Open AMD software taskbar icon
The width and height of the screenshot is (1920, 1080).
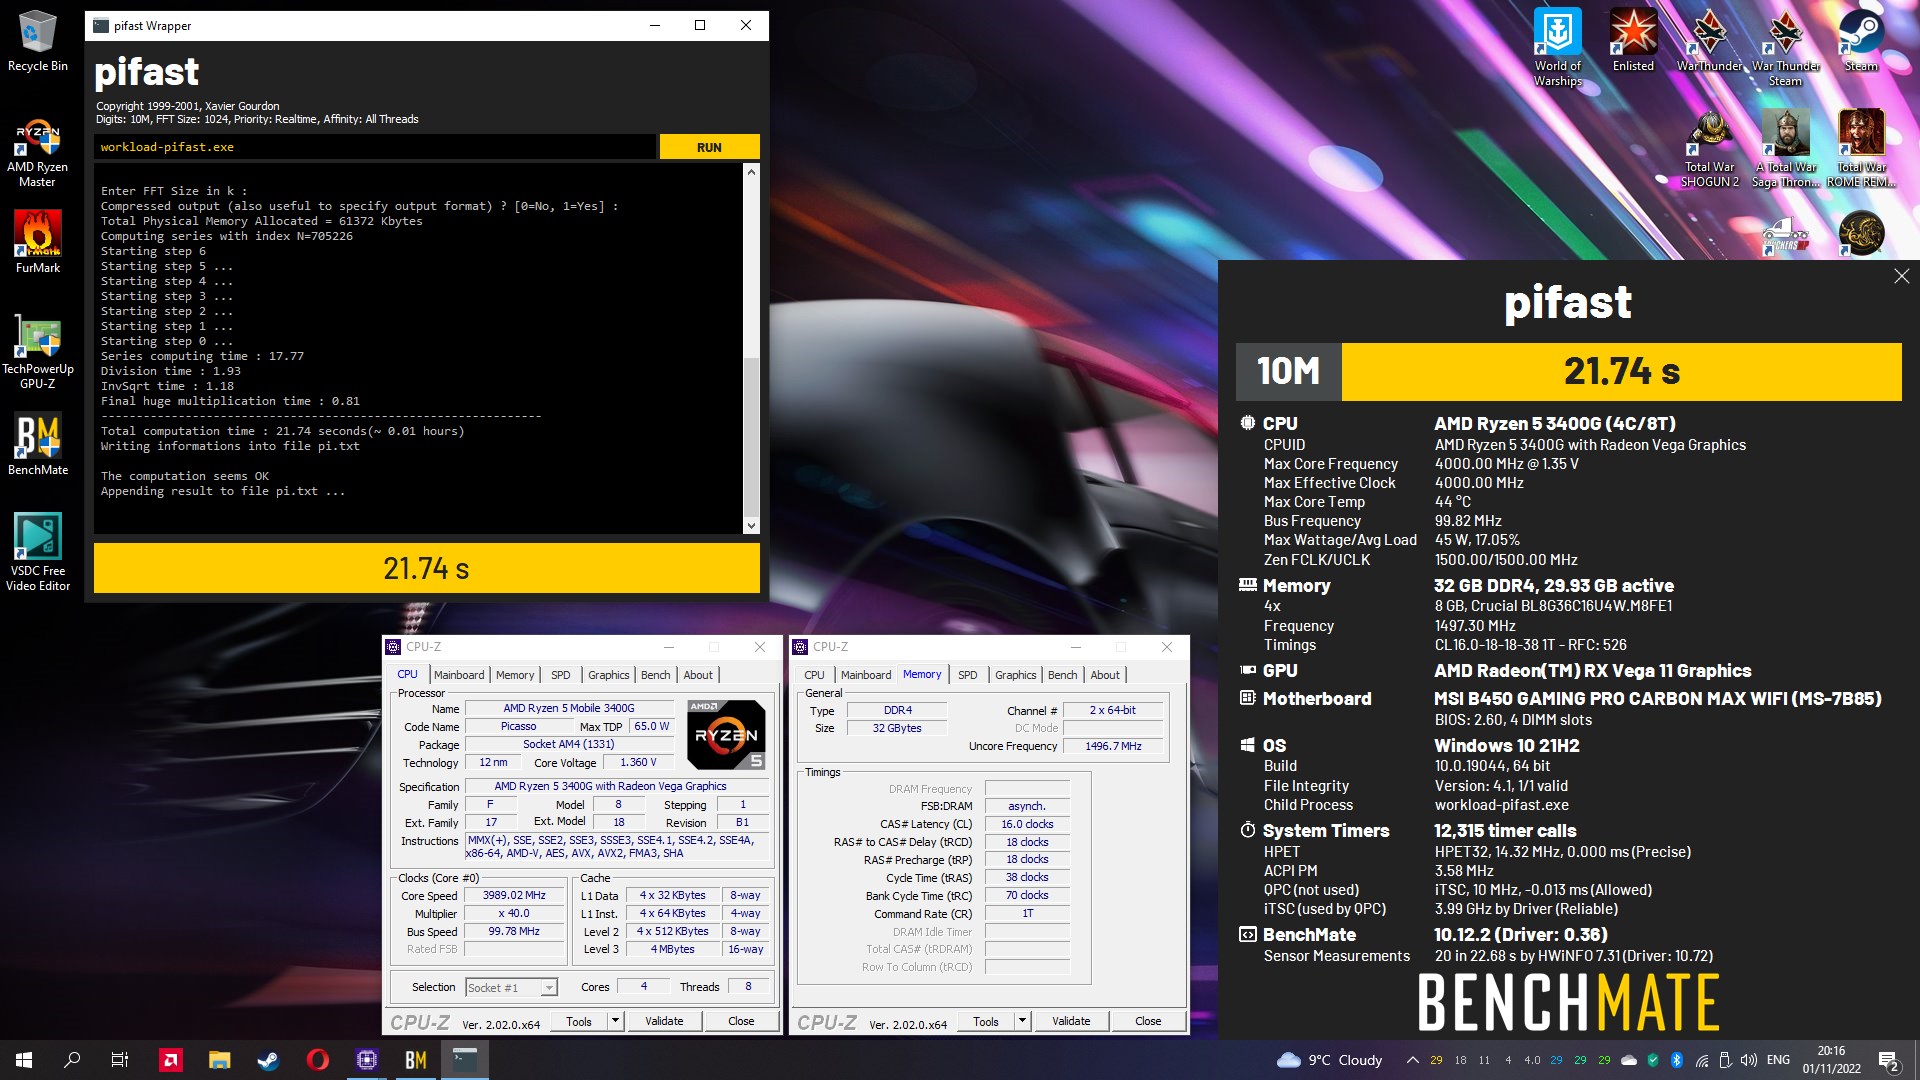(x=171, y=1060)
